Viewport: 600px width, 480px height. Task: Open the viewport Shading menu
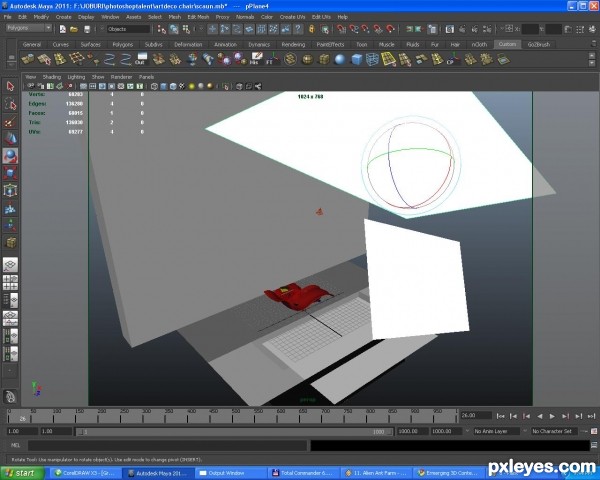pyautogui.click(x=52, y=77)
